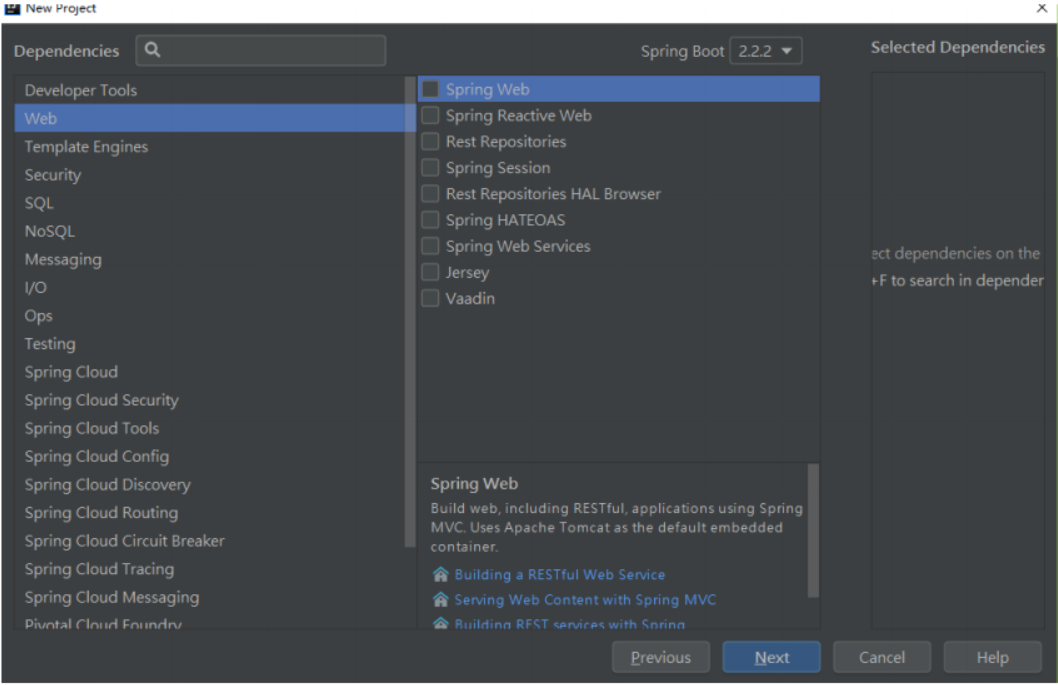Click the description panel scrollbar
The image size is (1058, 685).
point(813,530)
